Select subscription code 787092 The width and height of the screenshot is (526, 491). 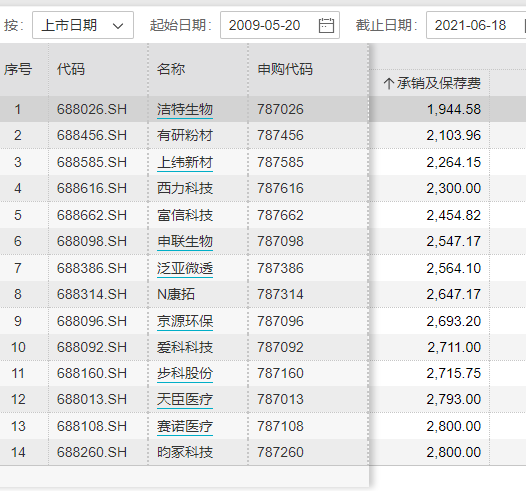click(x=280, y=347)
